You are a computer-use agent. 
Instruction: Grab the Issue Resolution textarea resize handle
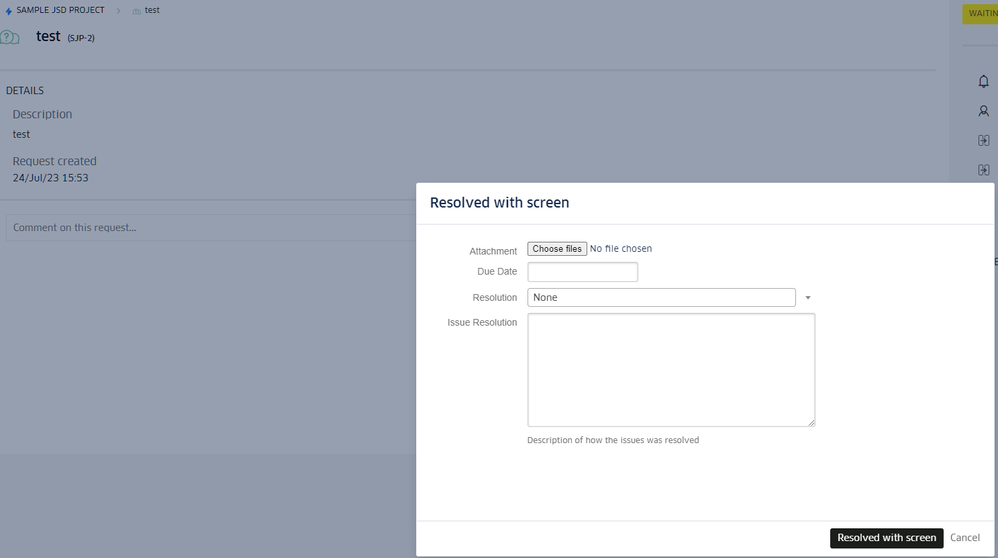812,422
